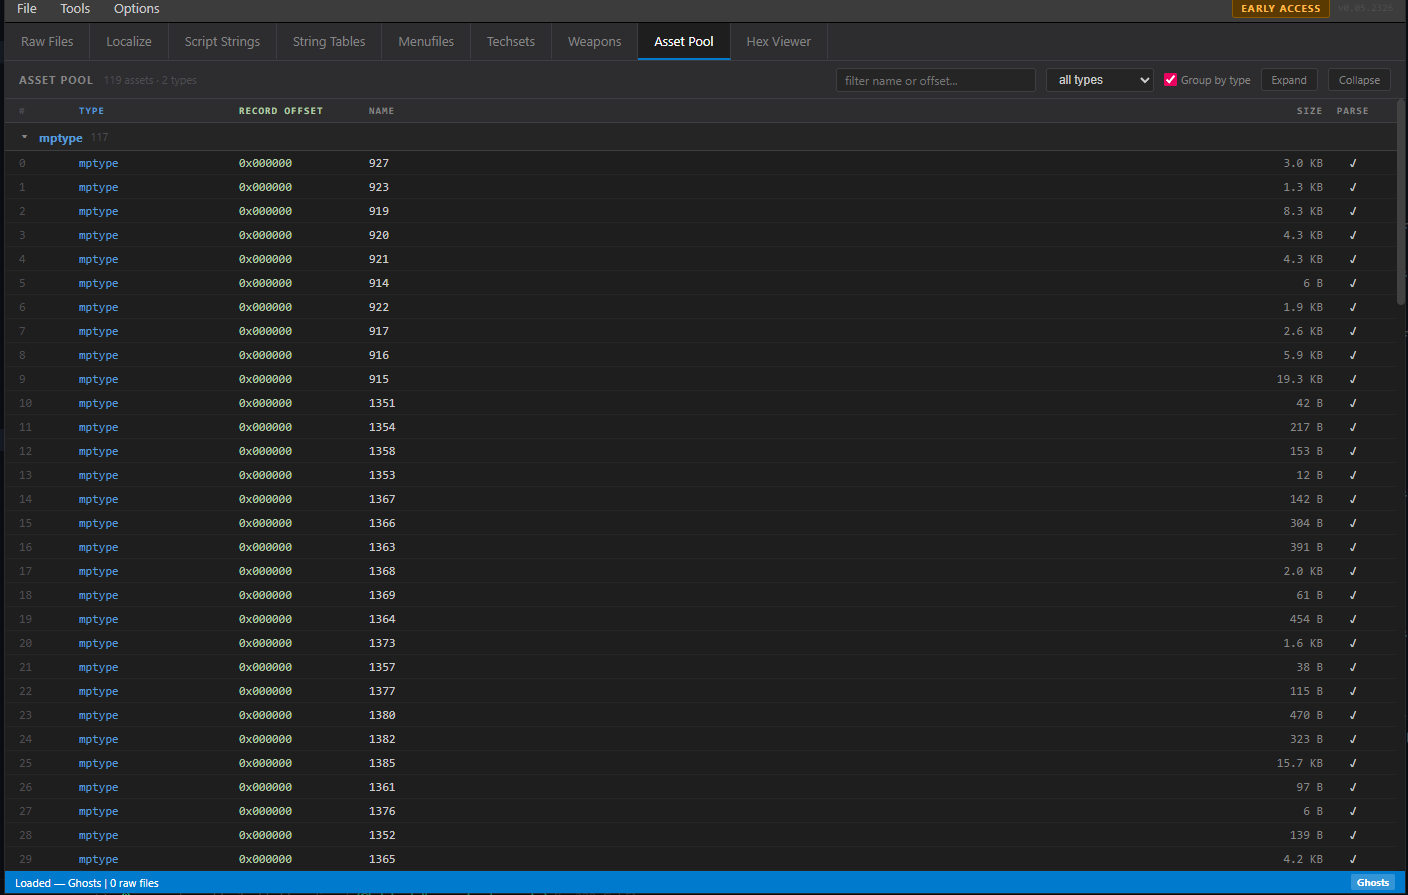The height and width of the screenshot is (895, 1408).
Task: Sort by the SIZE column header
Action: tap(1309, 111)
